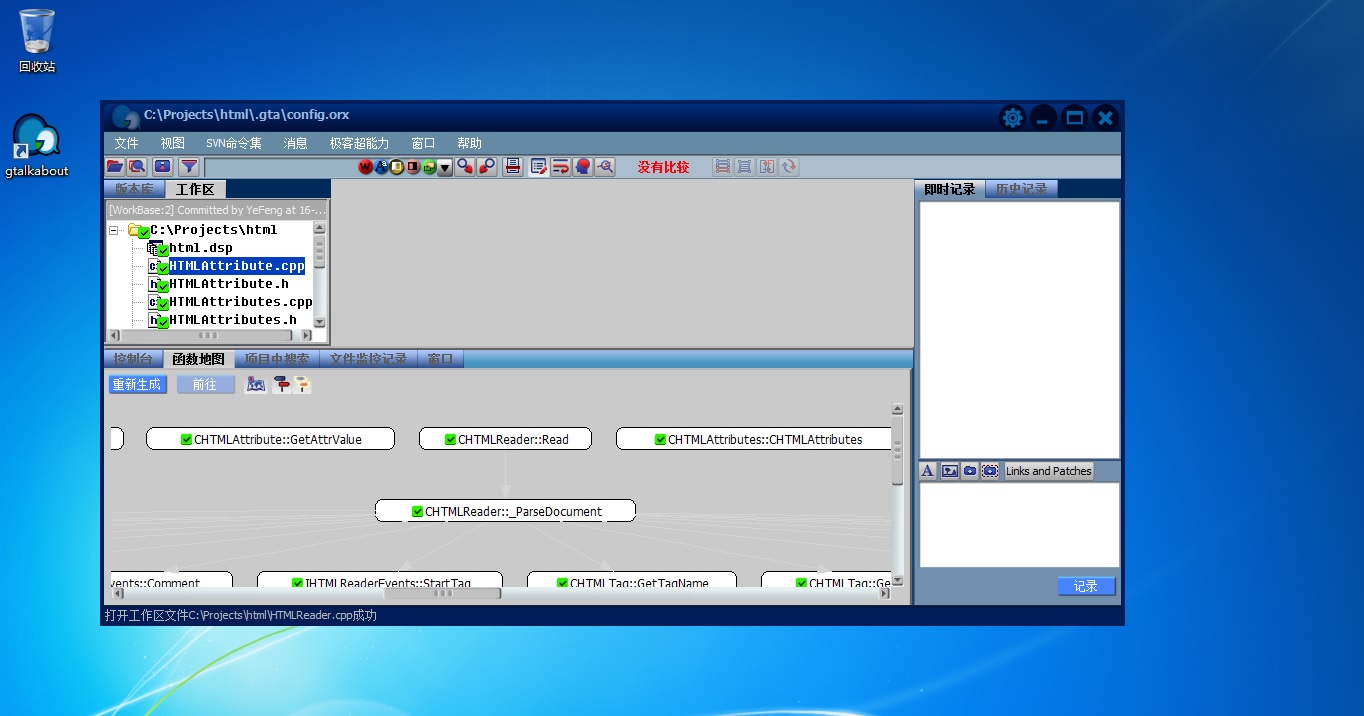Viewport: 1364px width, 716px height.
Task: Click the green circle toolbar icon
Action: click(429, 167)
